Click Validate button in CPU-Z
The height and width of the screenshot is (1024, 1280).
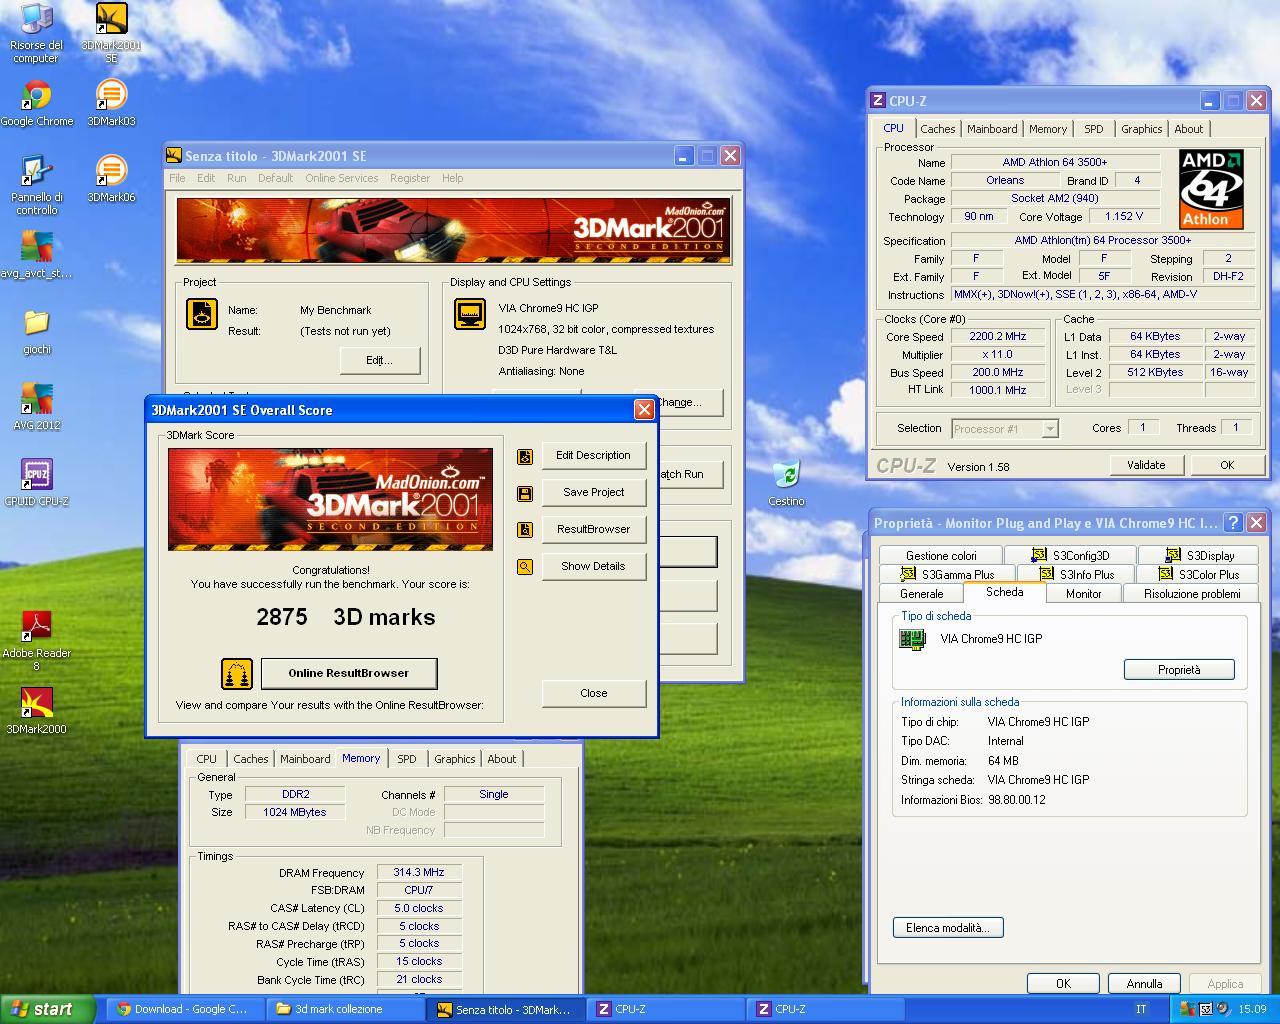[1146, 465]
